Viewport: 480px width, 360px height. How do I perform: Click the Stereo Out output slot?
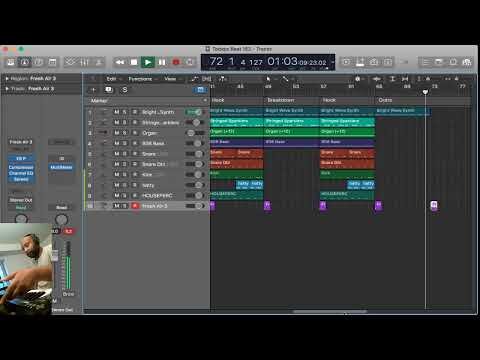click(21, 200)
